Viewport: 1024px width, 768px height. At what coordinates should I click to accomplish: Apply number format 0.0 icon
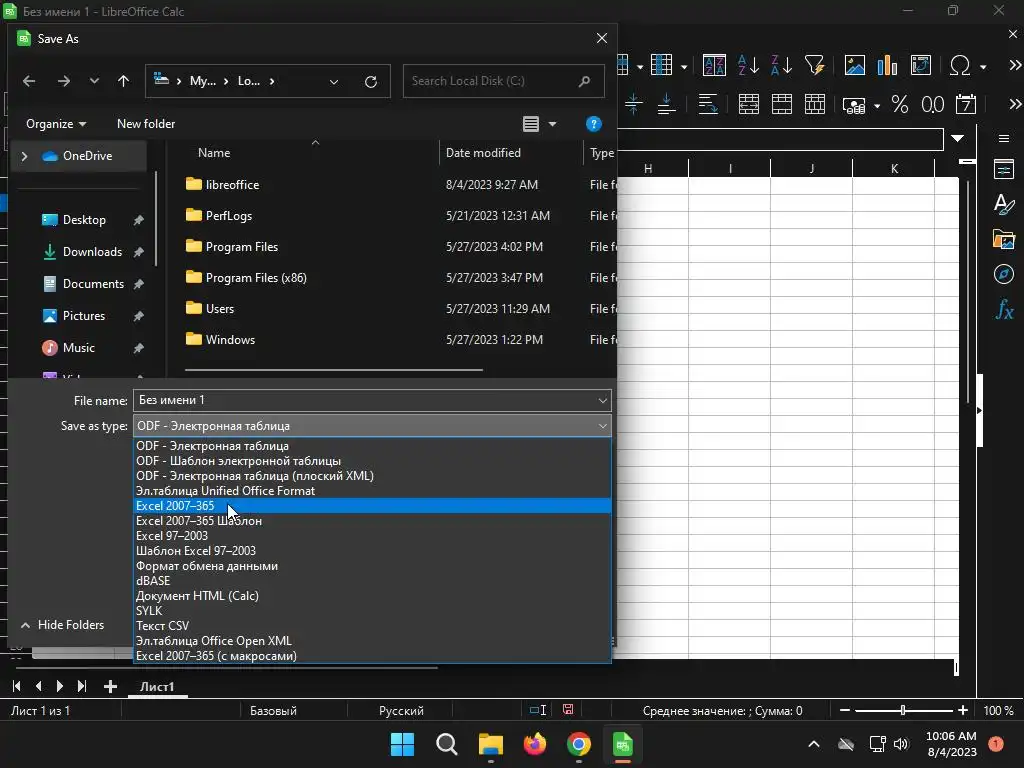pyautogui.click(x=933, y=104)
